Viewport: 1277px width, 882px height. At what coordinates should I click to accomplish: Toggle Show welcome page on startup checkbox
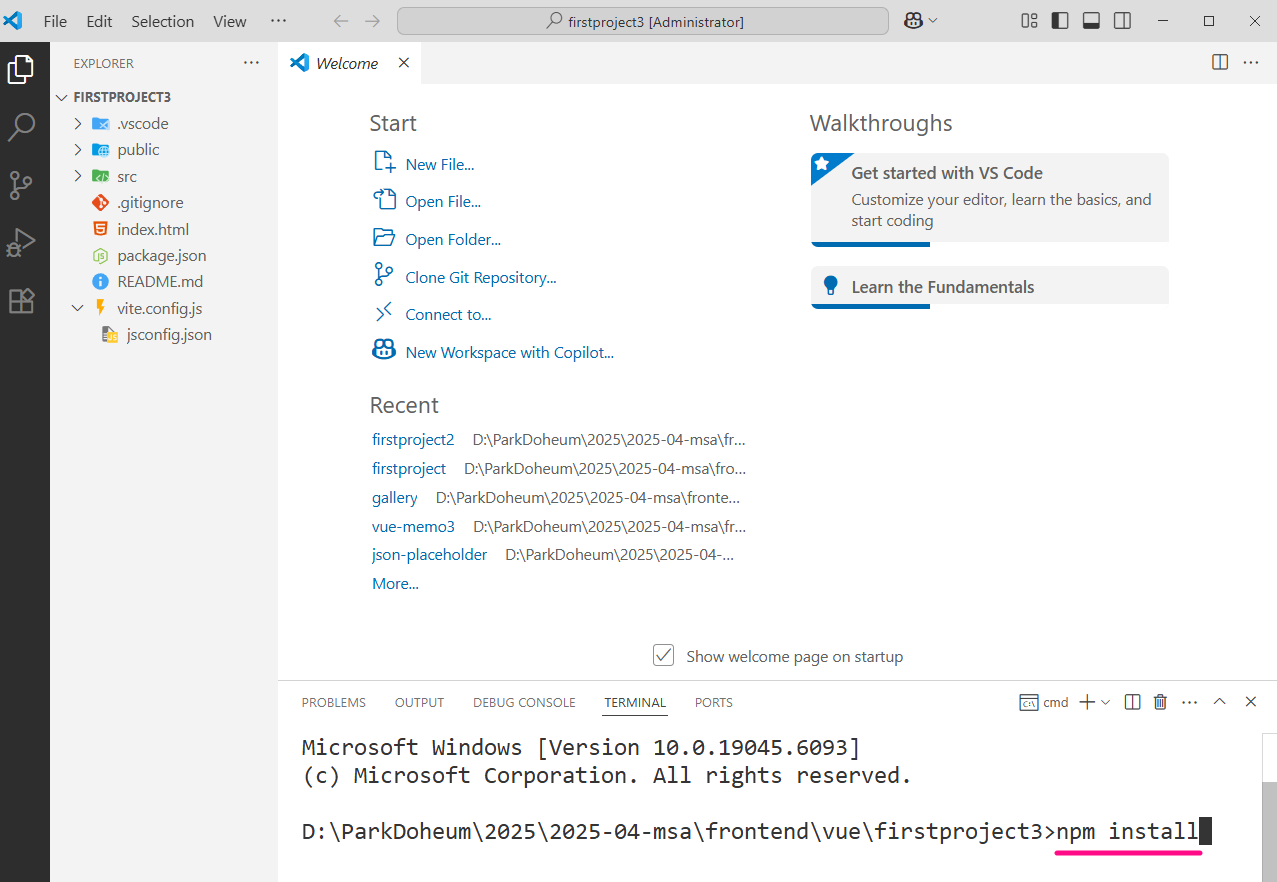coord(663,655)
